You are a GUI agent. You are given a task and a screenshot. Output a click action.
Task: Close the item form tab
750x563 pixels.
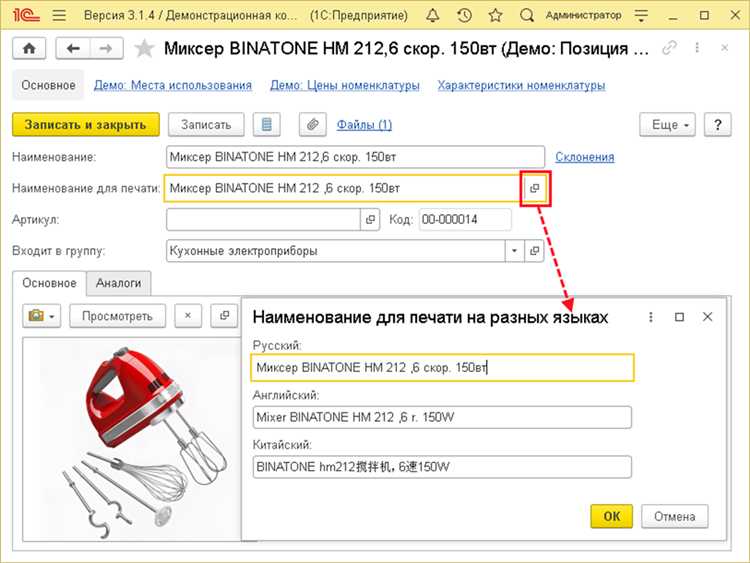(725, 48)
